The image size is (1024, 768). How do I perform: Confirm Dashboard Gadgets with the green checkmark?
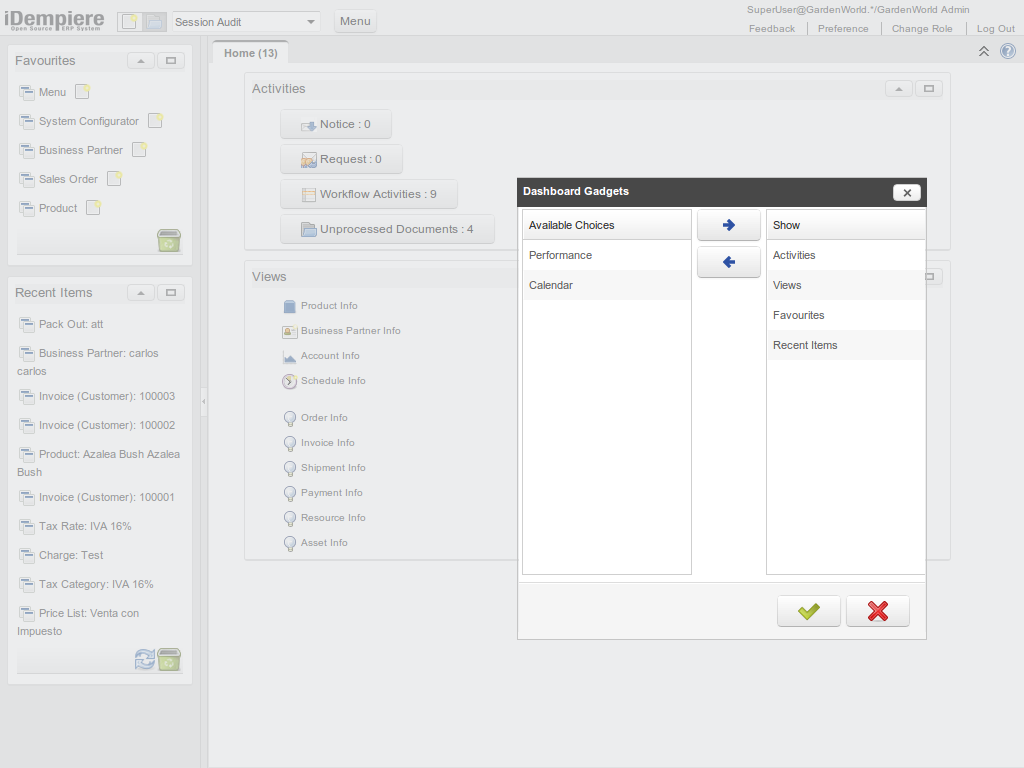[808, 611]
